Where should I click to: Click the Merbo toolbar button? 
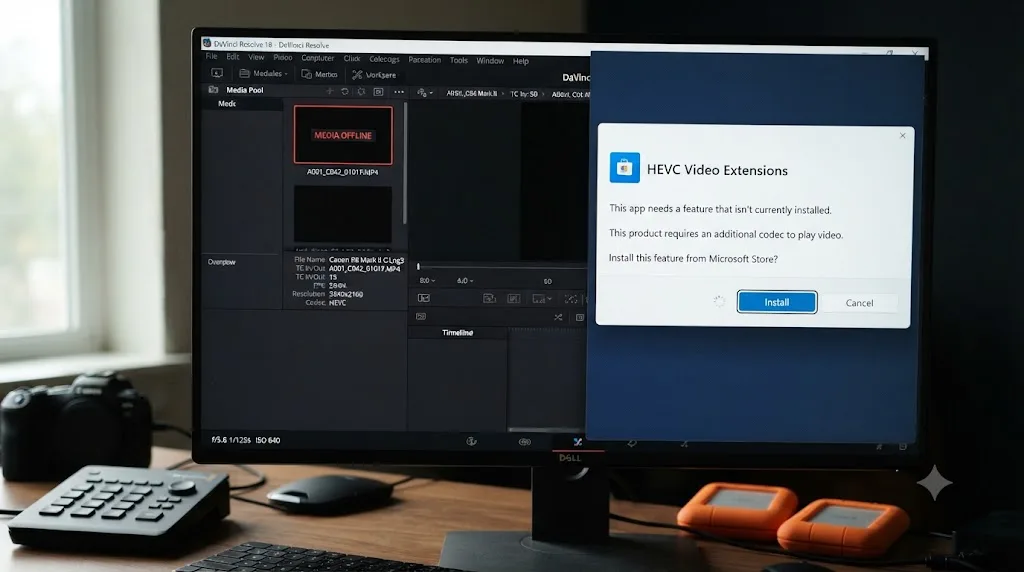pos(319,74)
